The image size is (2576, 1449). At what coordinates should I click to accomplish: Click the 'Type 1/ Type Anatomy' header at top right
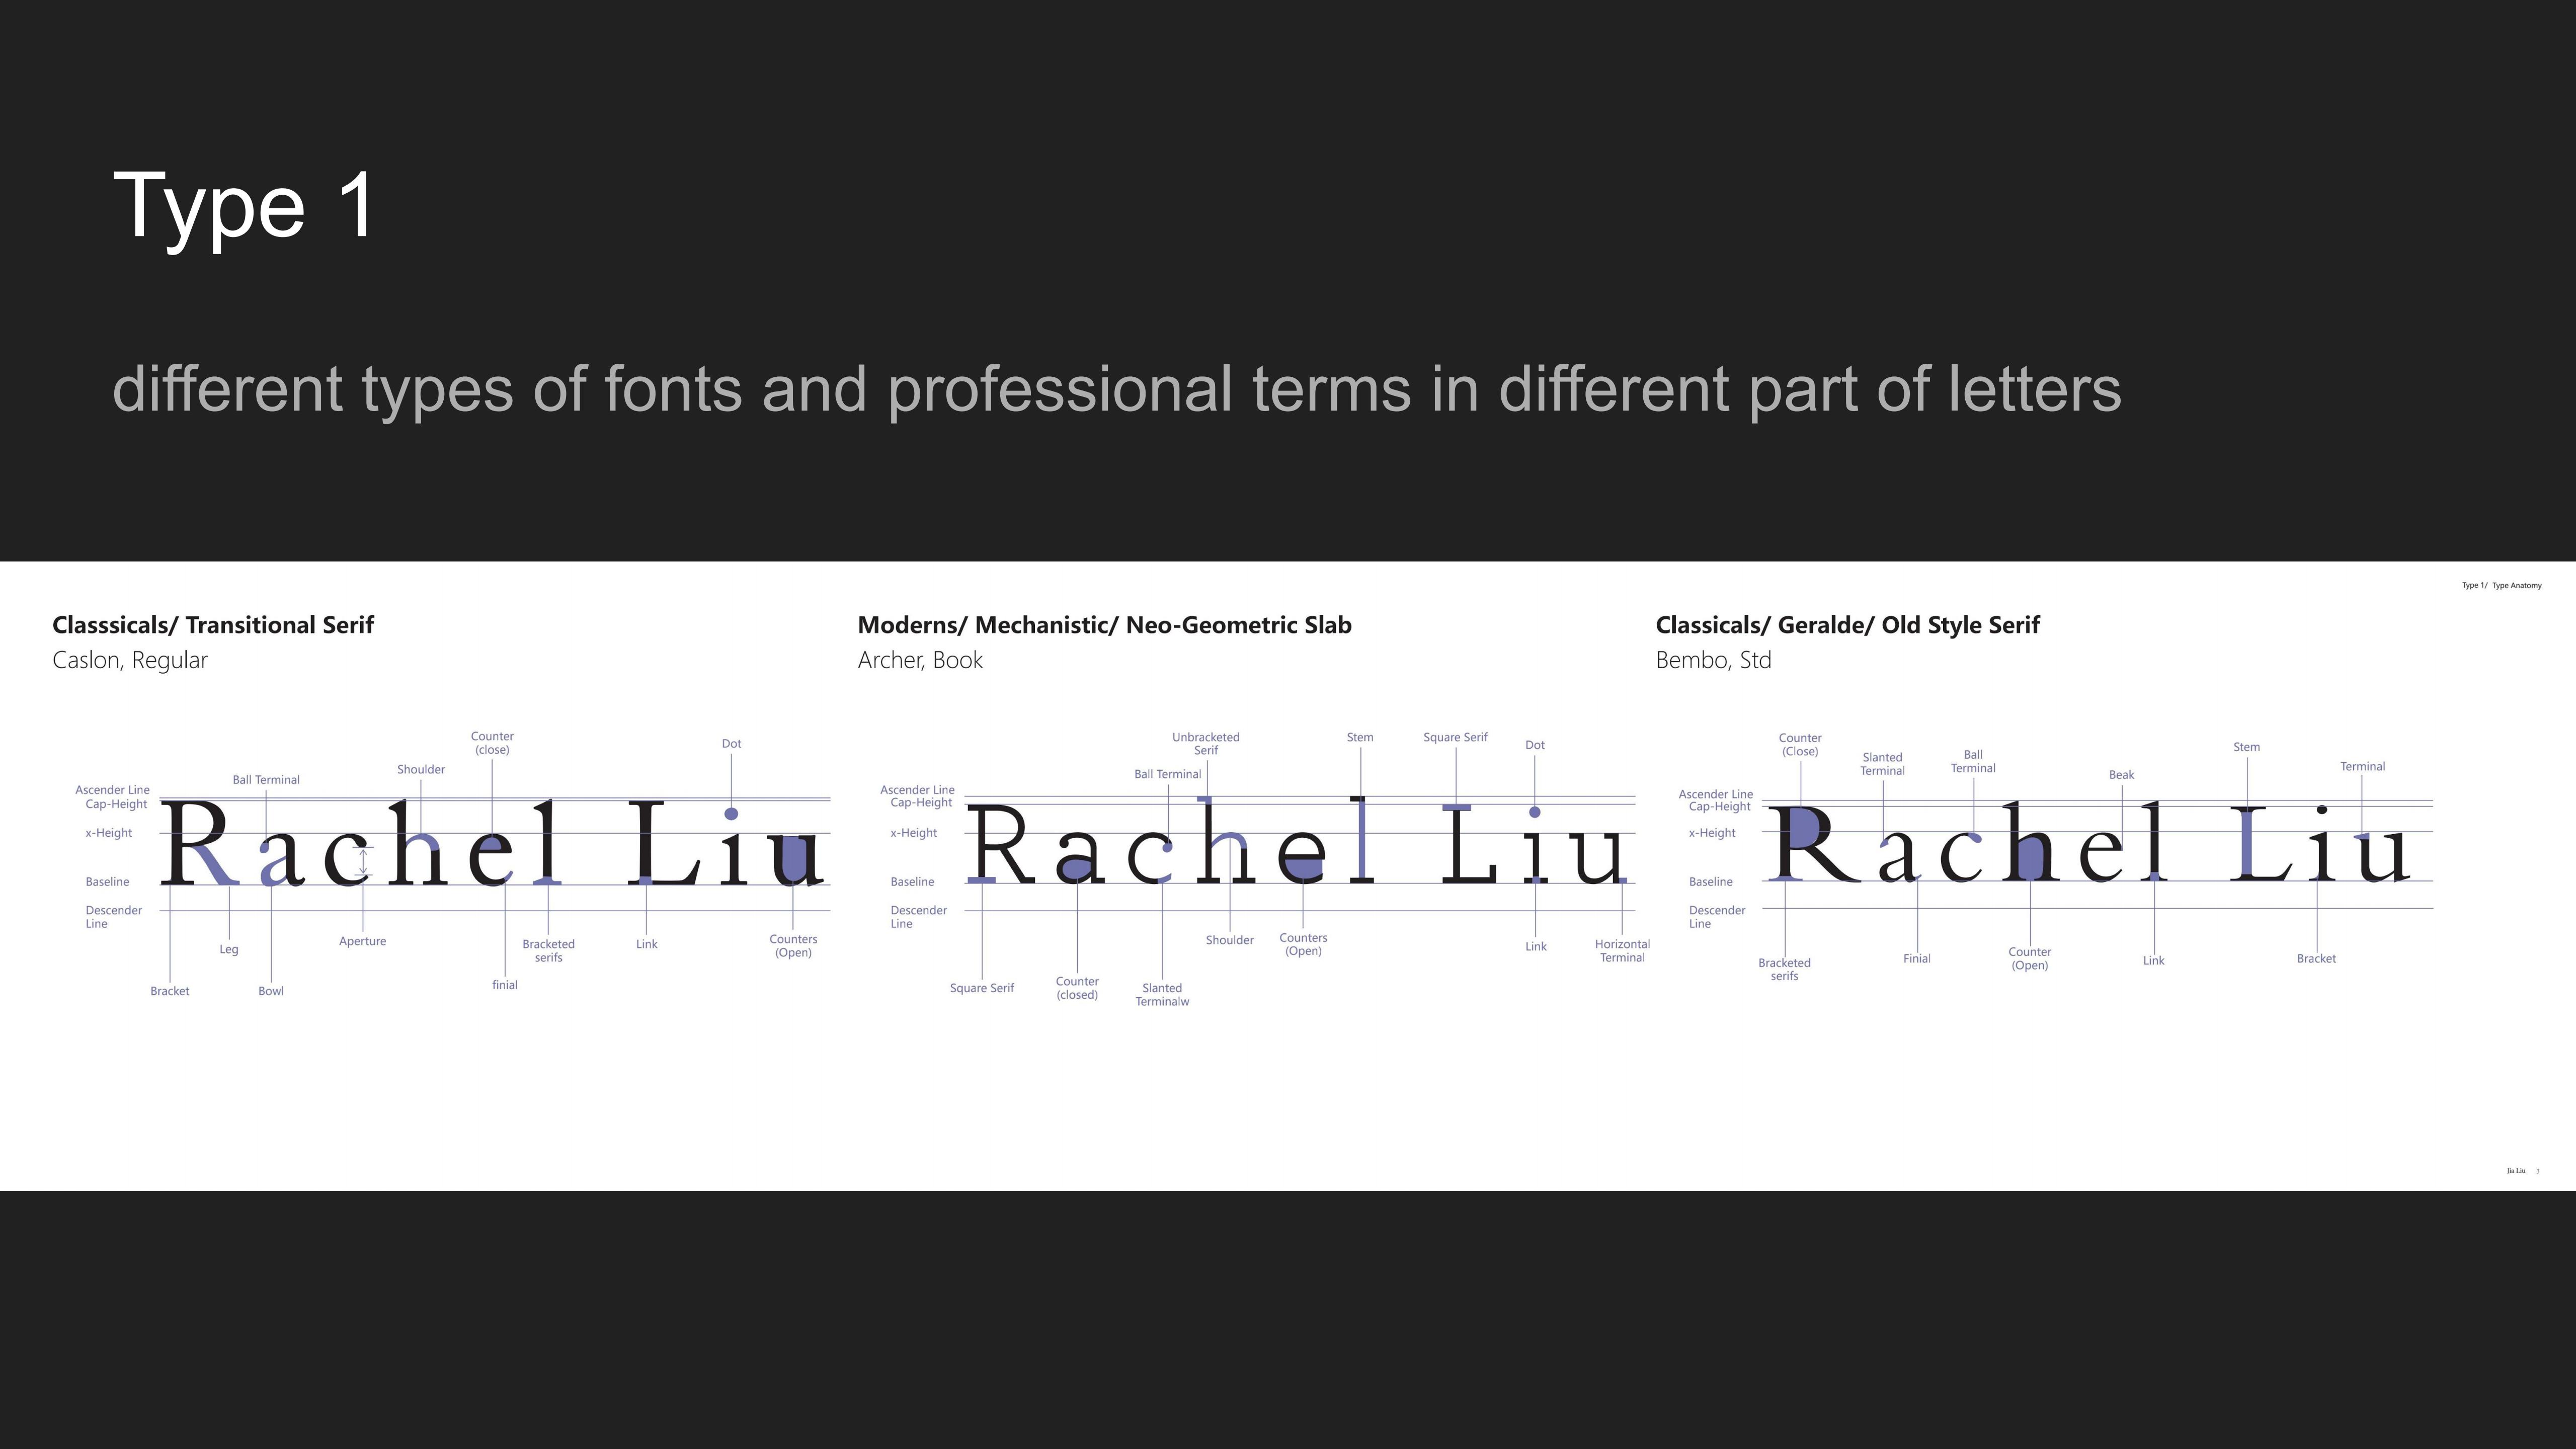[2501, 586]
